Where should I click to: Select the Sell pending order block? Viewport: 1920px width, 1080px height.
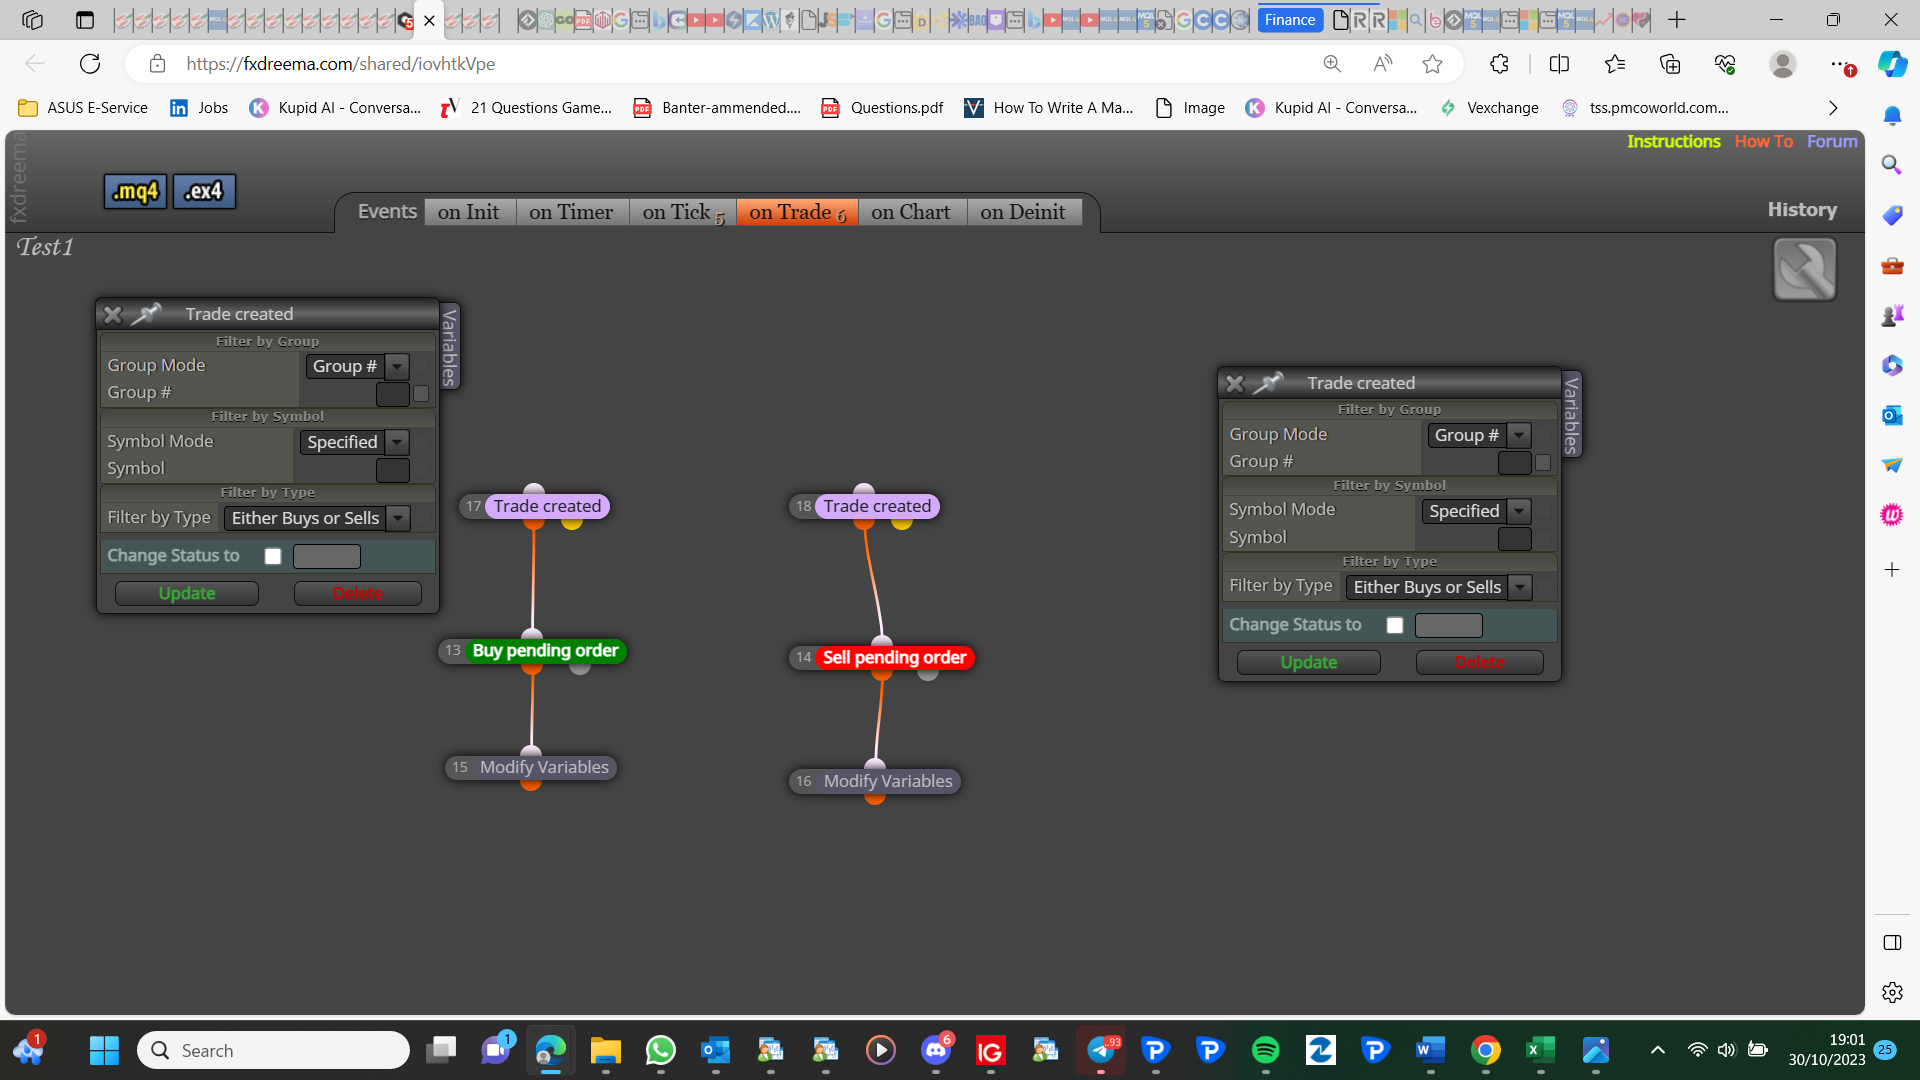(894, 657)
